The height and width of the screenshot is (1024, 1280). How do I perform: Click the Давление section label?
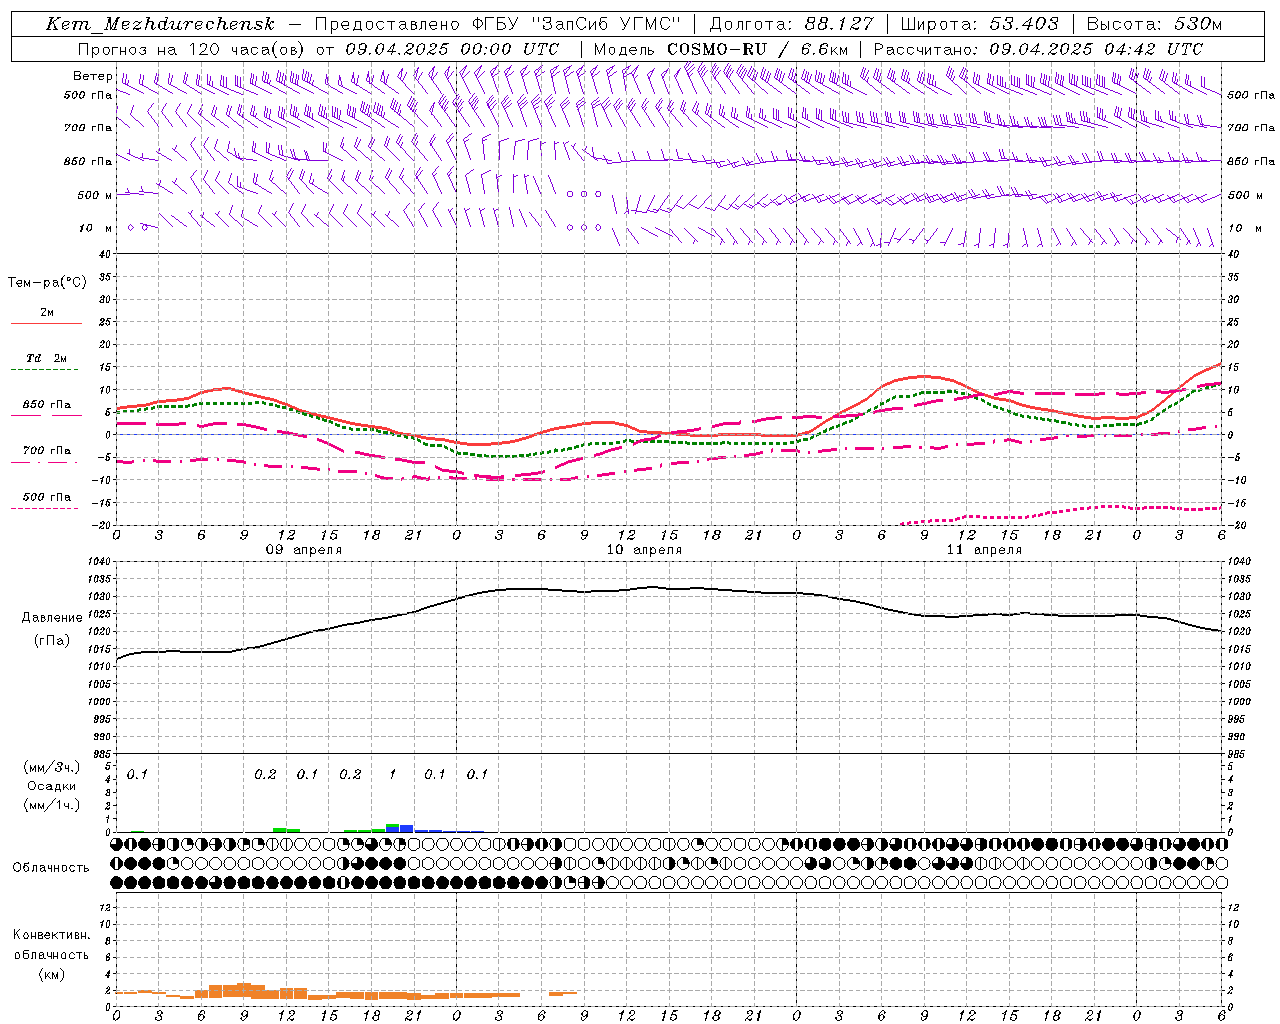coord(51,618)
